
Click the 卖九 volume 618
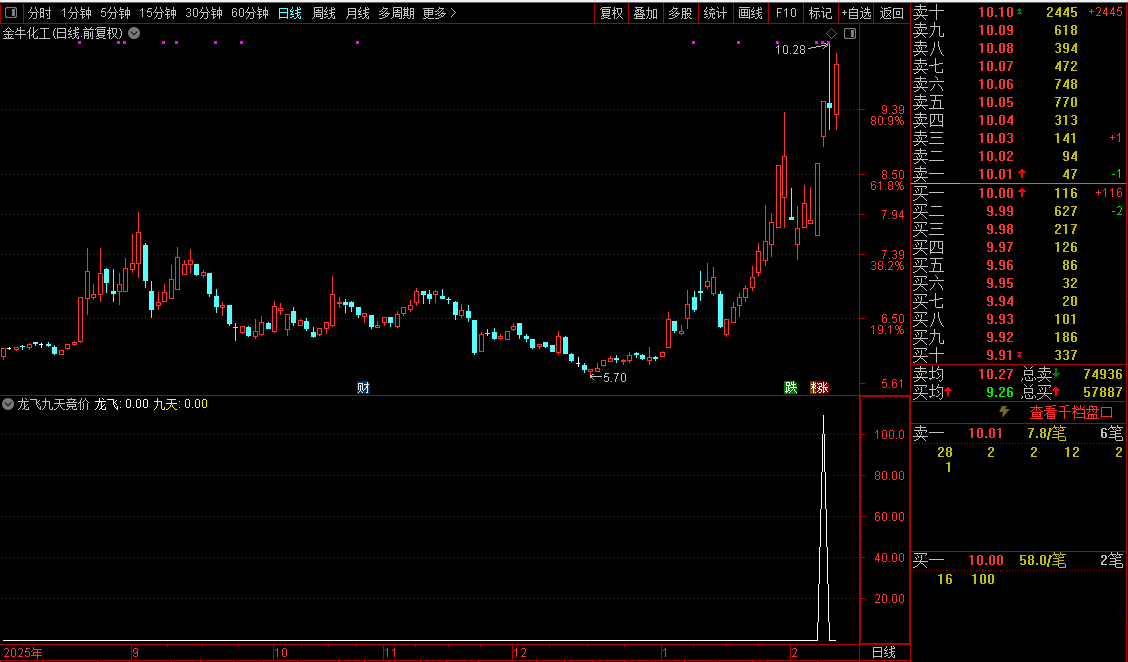pyautogui.click(x=1066, y=30)
